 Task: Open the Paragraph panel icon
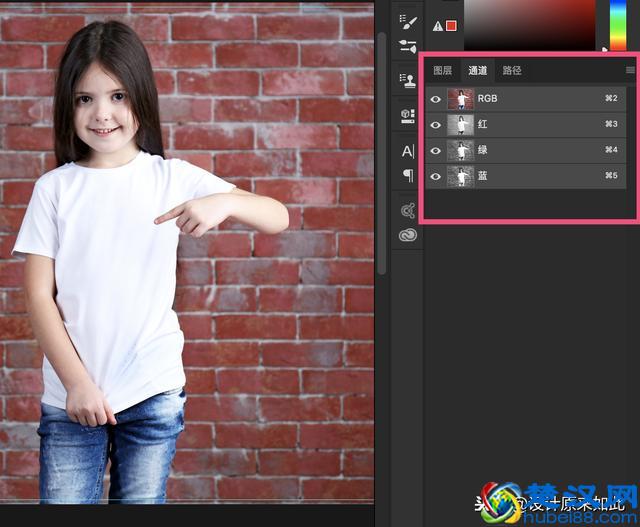tap(407, 176)
